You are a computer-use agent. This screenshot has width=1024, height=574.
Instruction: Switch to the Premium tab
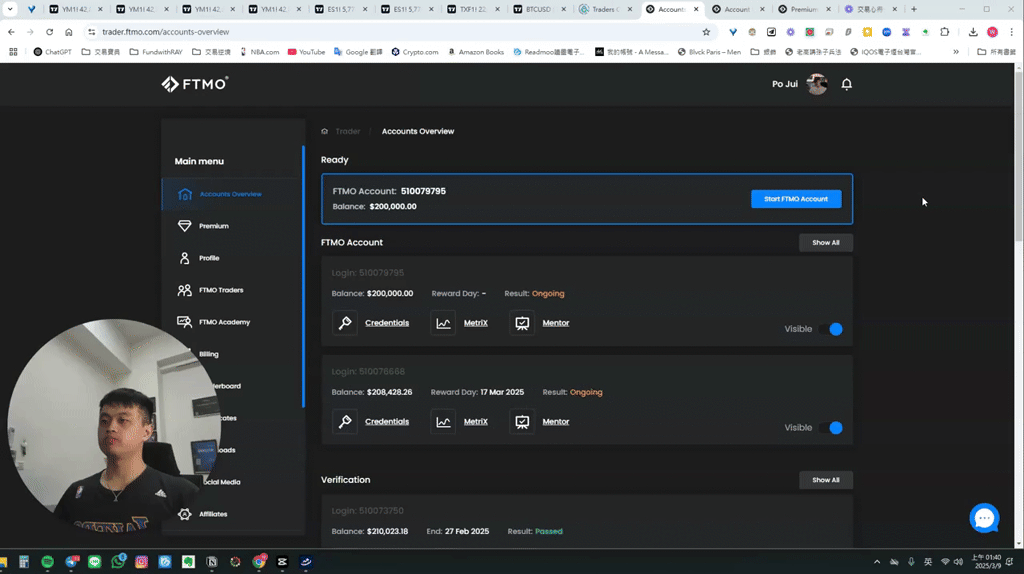(804, 9)
